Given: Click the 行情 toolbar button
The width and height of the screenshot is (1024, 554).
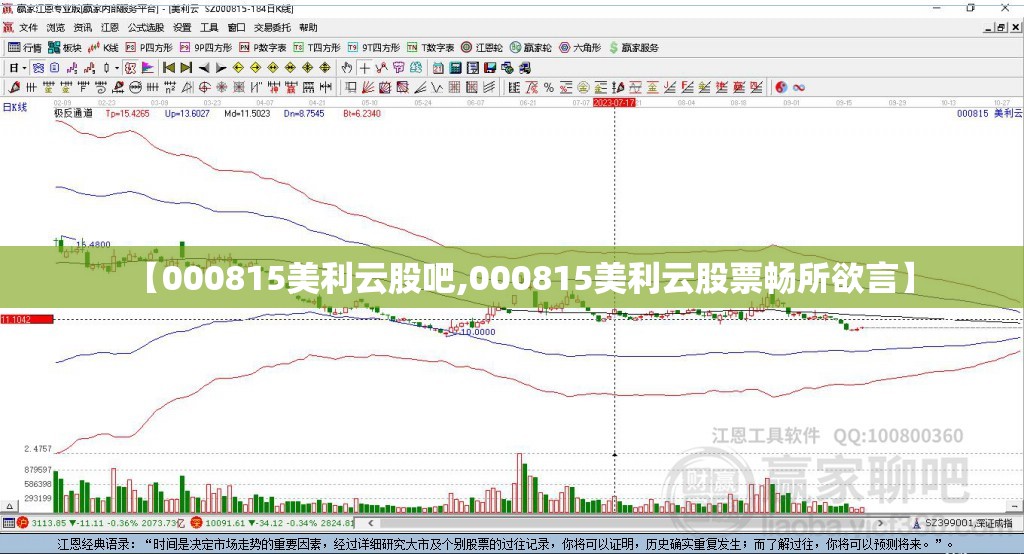Looking at the screenshot, I should [25, 48].
